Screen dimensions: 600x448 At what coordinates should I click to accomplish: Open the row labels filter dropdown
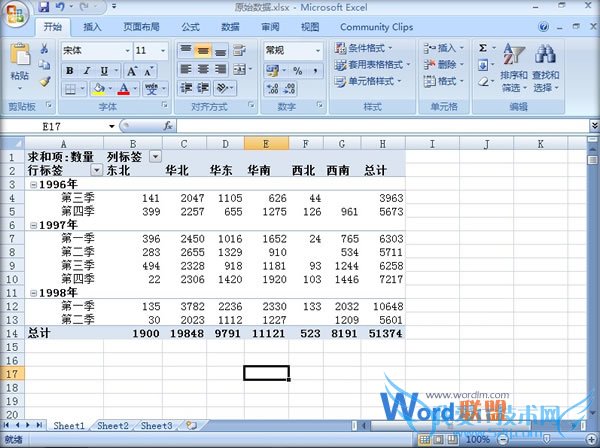[x=97, y=170]
